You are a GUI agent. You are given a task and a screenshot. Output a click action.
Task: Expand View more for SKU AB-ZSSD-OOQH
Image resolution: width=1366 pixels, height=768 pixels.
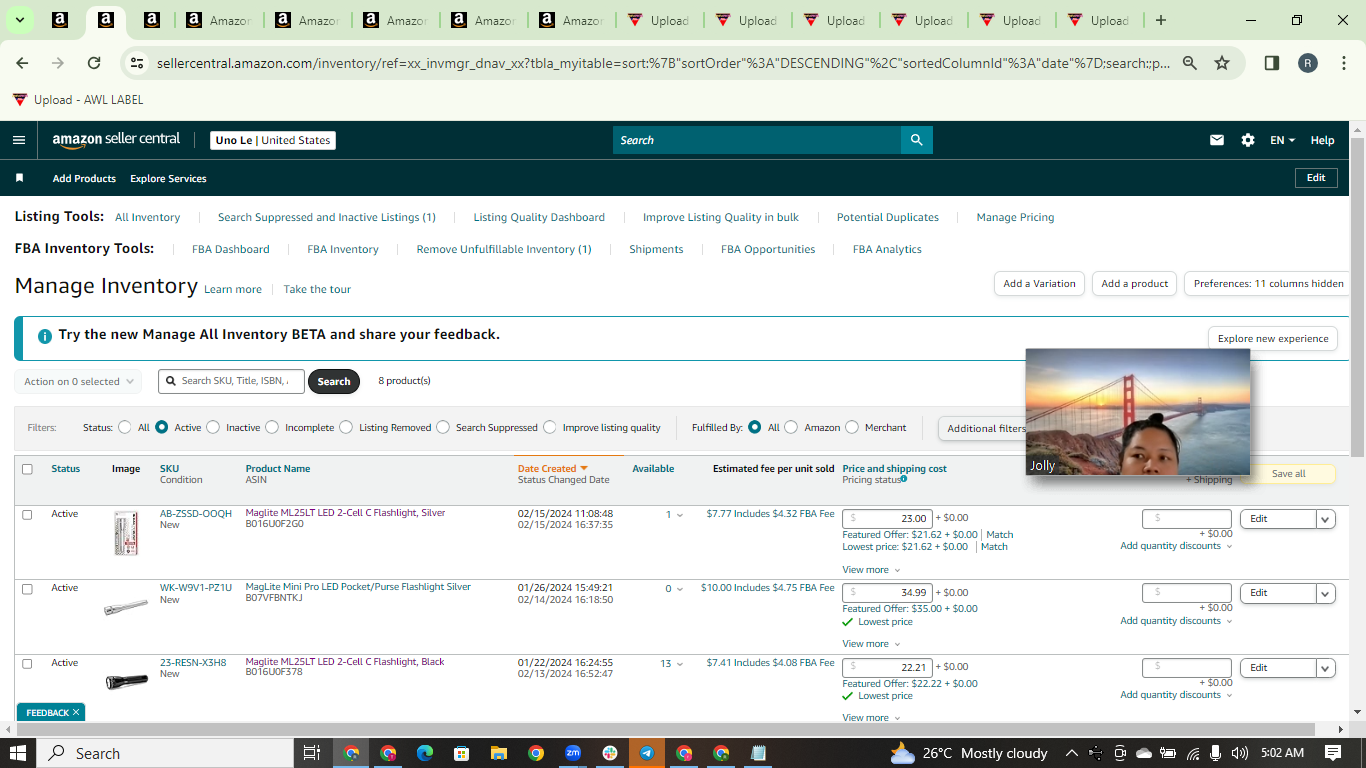(x=871, y=570)
